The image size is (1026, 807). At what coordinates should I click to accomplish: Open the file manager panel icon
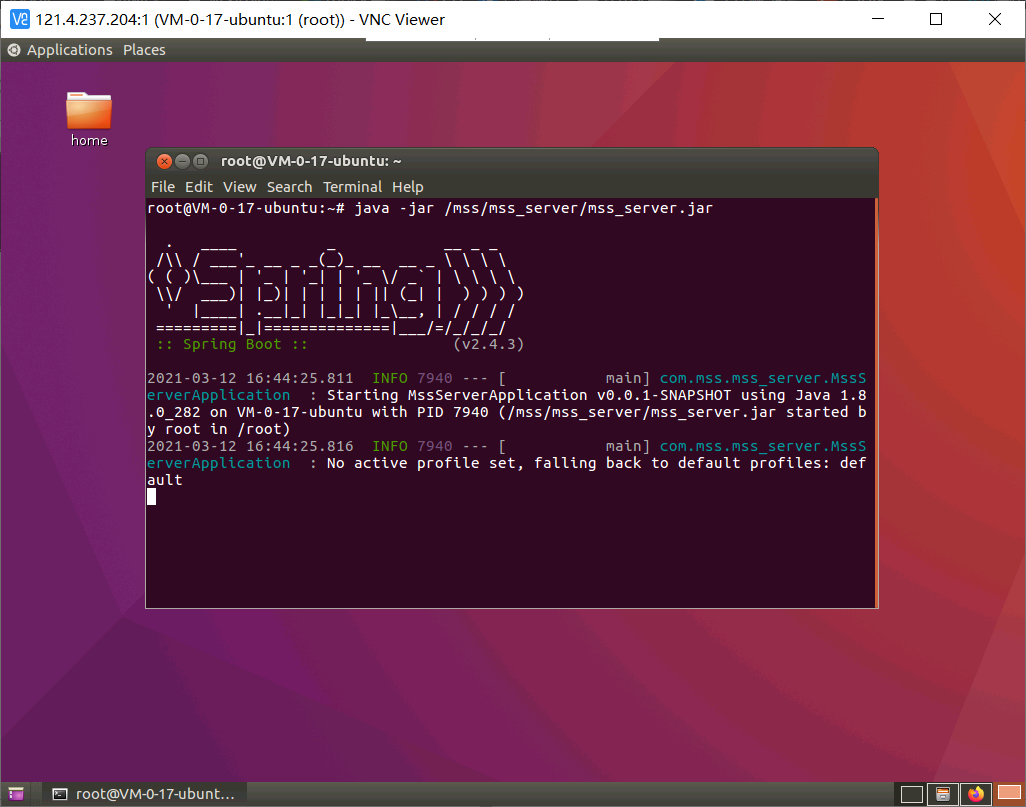tap(943, 795)
